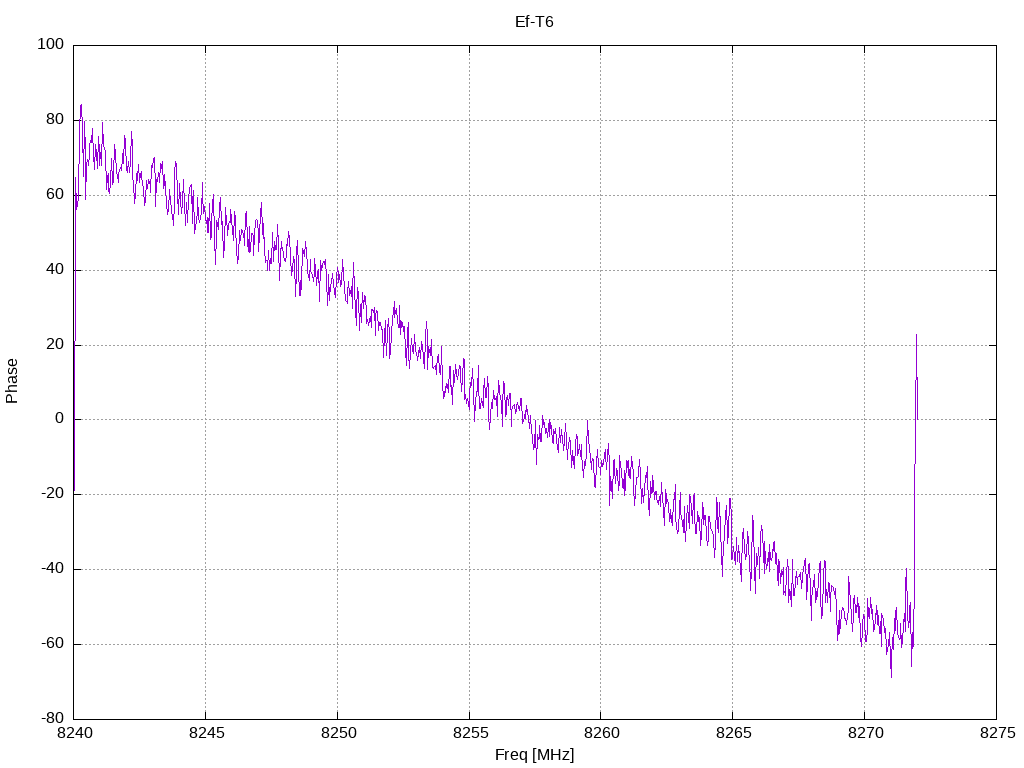Click the y-axis tick label 80
The height and width of the screenshot is (768, 1024).
[55, 120]
